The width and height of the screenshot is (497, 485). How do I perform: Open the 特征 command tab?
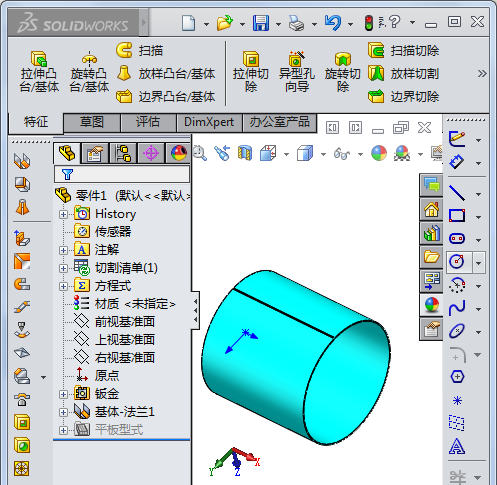(x=36, y=122)
